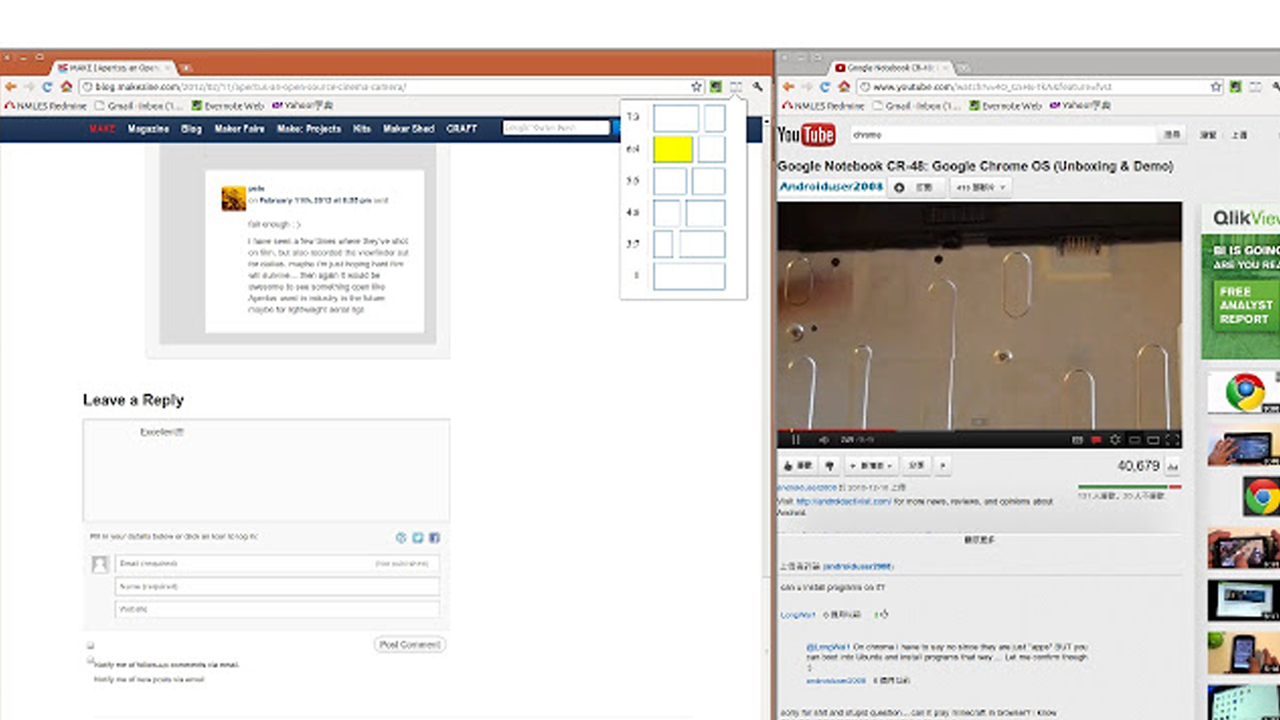Open Maker Faire in the MAKE nav bar
Screen dimensions: 1280x720
pos(239,129)
